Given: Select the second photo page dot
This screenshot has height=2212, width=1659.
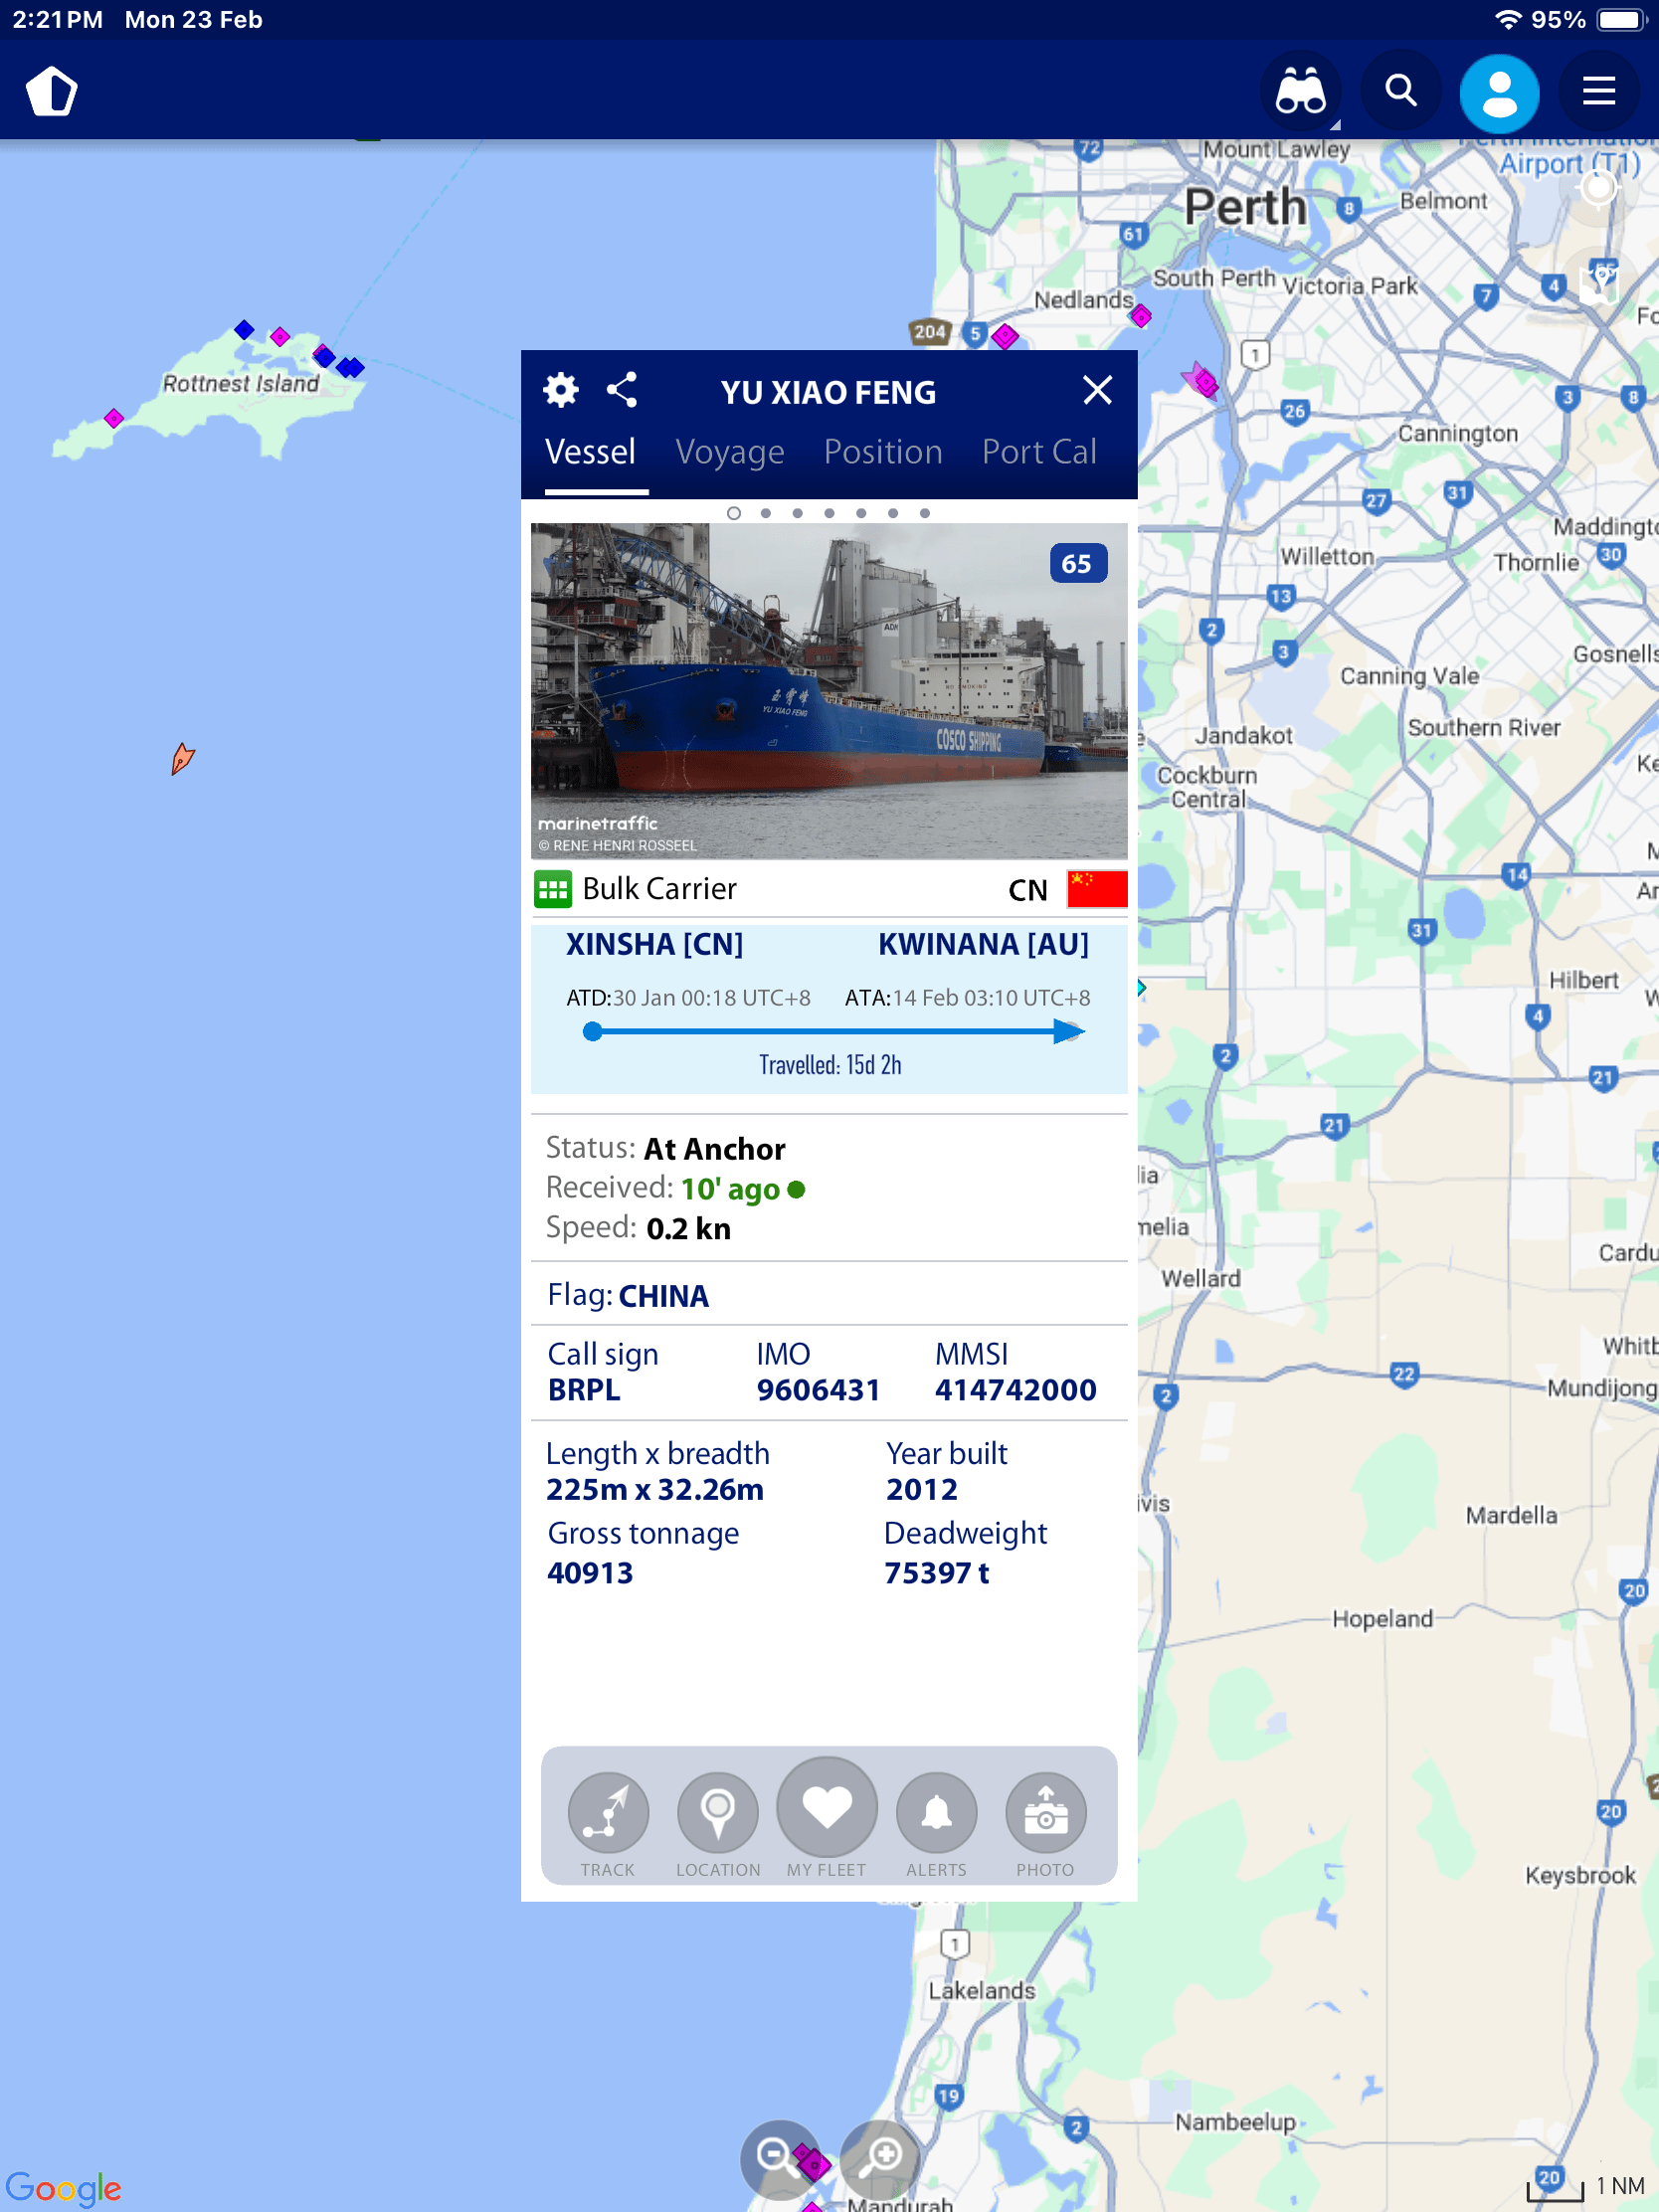Looking at the screenshot, I should coord(765,513).
